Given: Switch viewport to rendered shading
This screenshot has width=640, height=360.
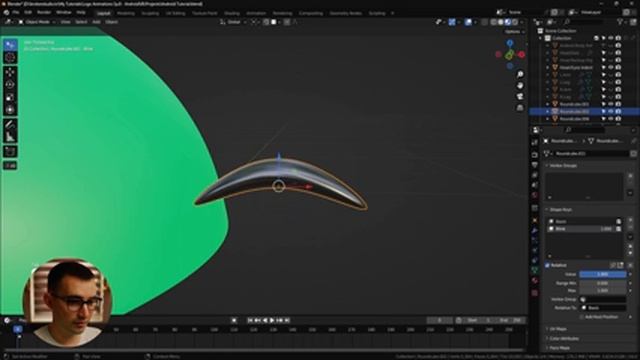Looking at the screenshot, I should 515,22.
